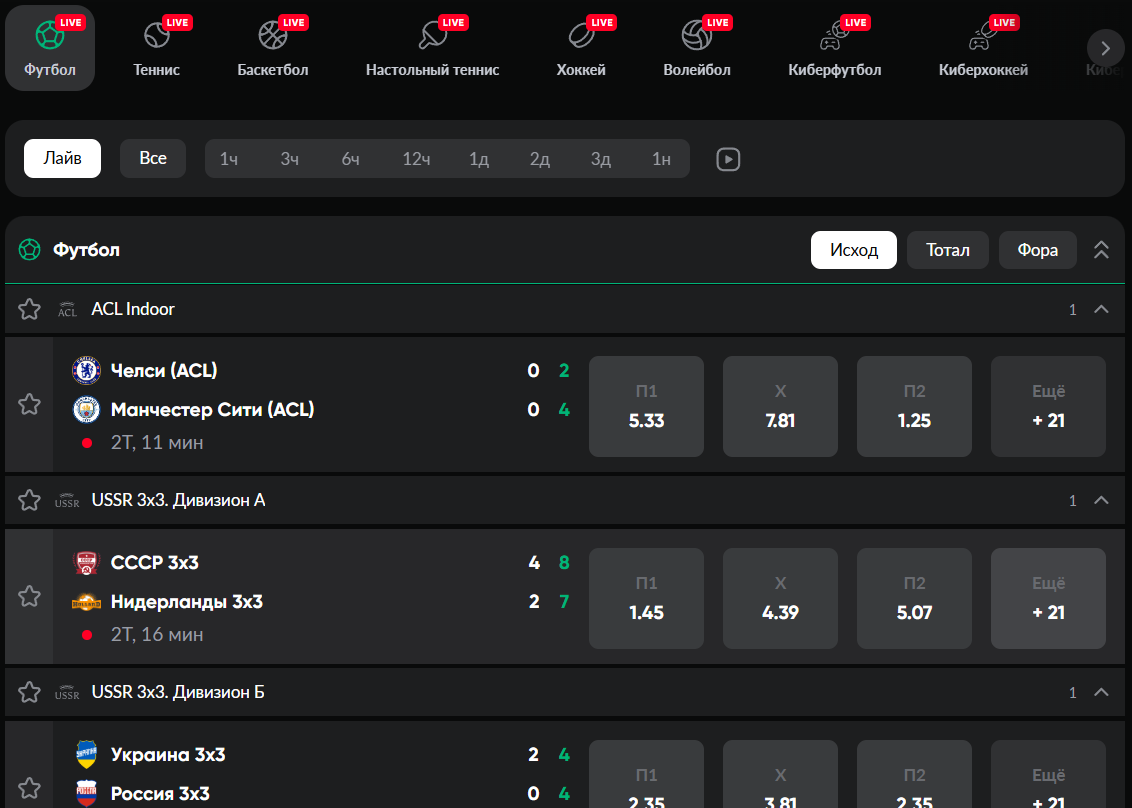Screen dimensions: 1132x808
Task: Collapse the USSR 3x3 Дивизион А section
Action: pyautogui.click(x=1101, y=500)
